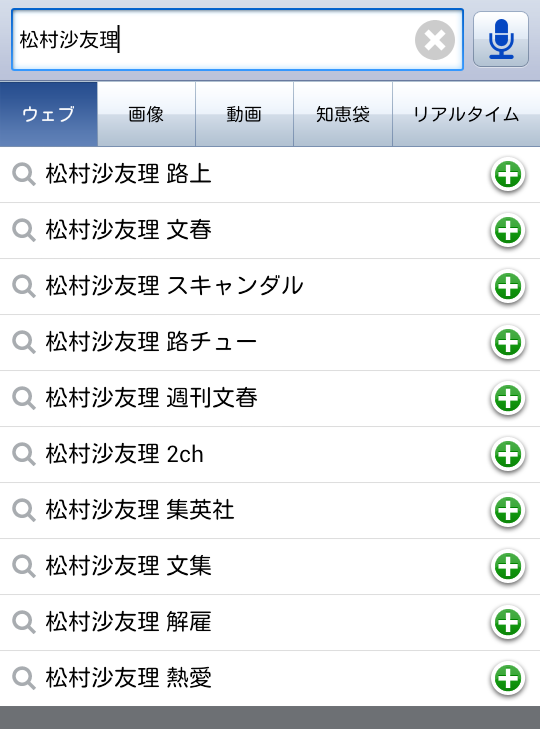Add 集英社 suggestion with green plus icon
This screenshot has height=729, width=540.
(x=508, y=510)
